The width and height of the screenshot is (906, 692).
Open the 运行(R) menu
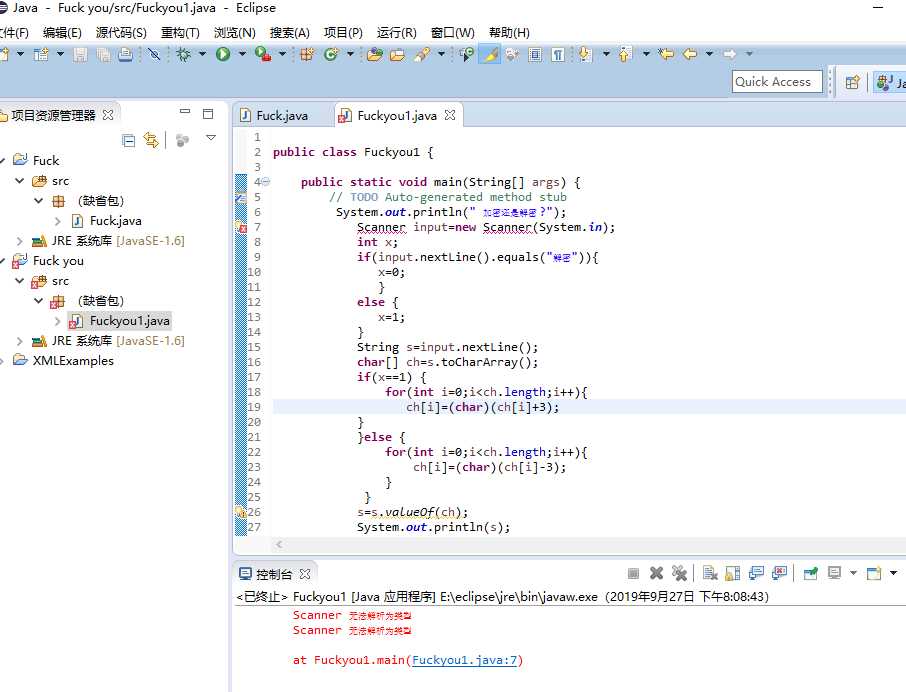[396, 33]
